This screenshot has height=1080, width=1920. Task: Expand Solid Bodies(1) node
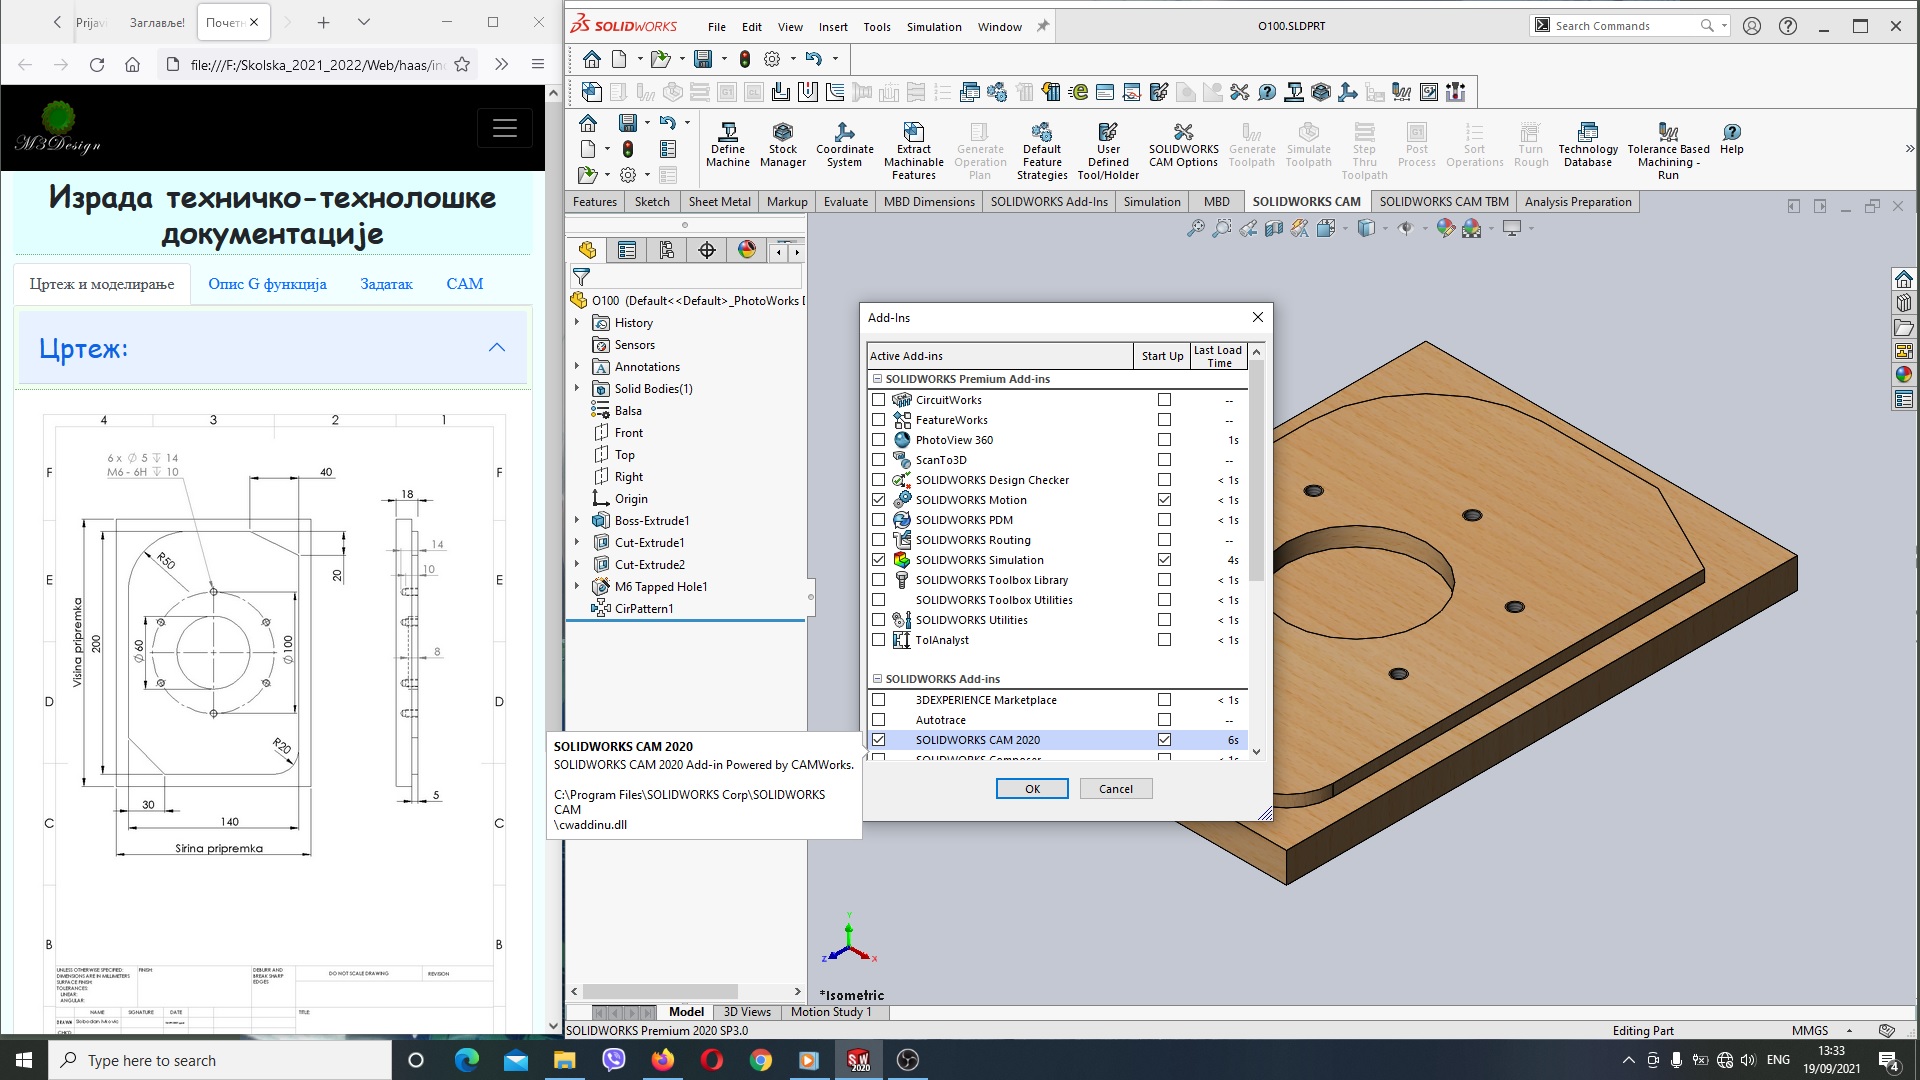pos(577,388)
